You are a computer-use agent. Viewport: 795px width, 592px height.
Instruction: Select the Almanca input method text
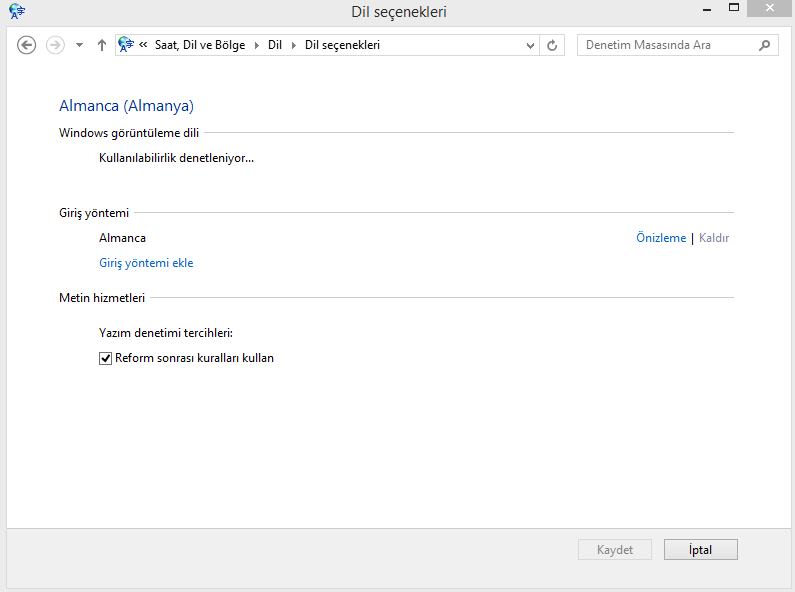point(122,238)
